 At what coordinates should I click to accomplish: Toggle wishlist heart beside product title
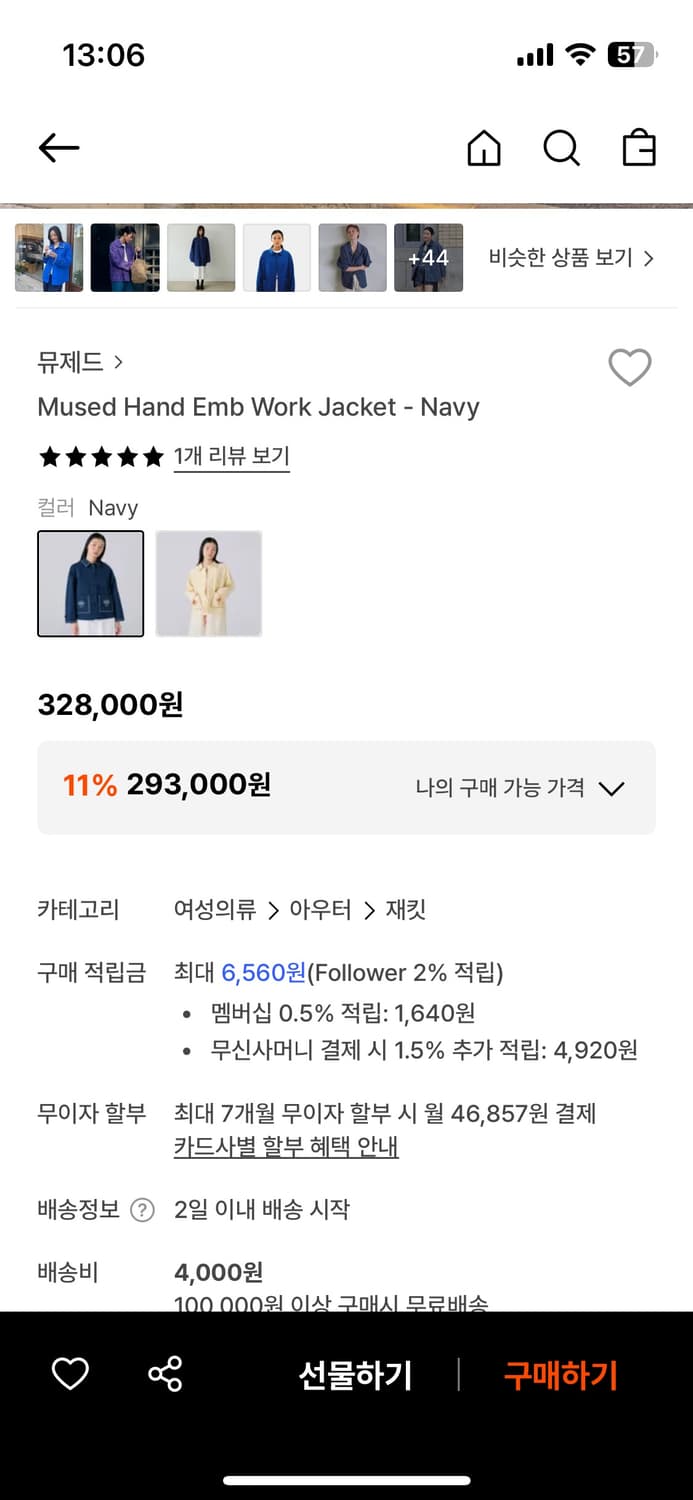coord(630,368)
